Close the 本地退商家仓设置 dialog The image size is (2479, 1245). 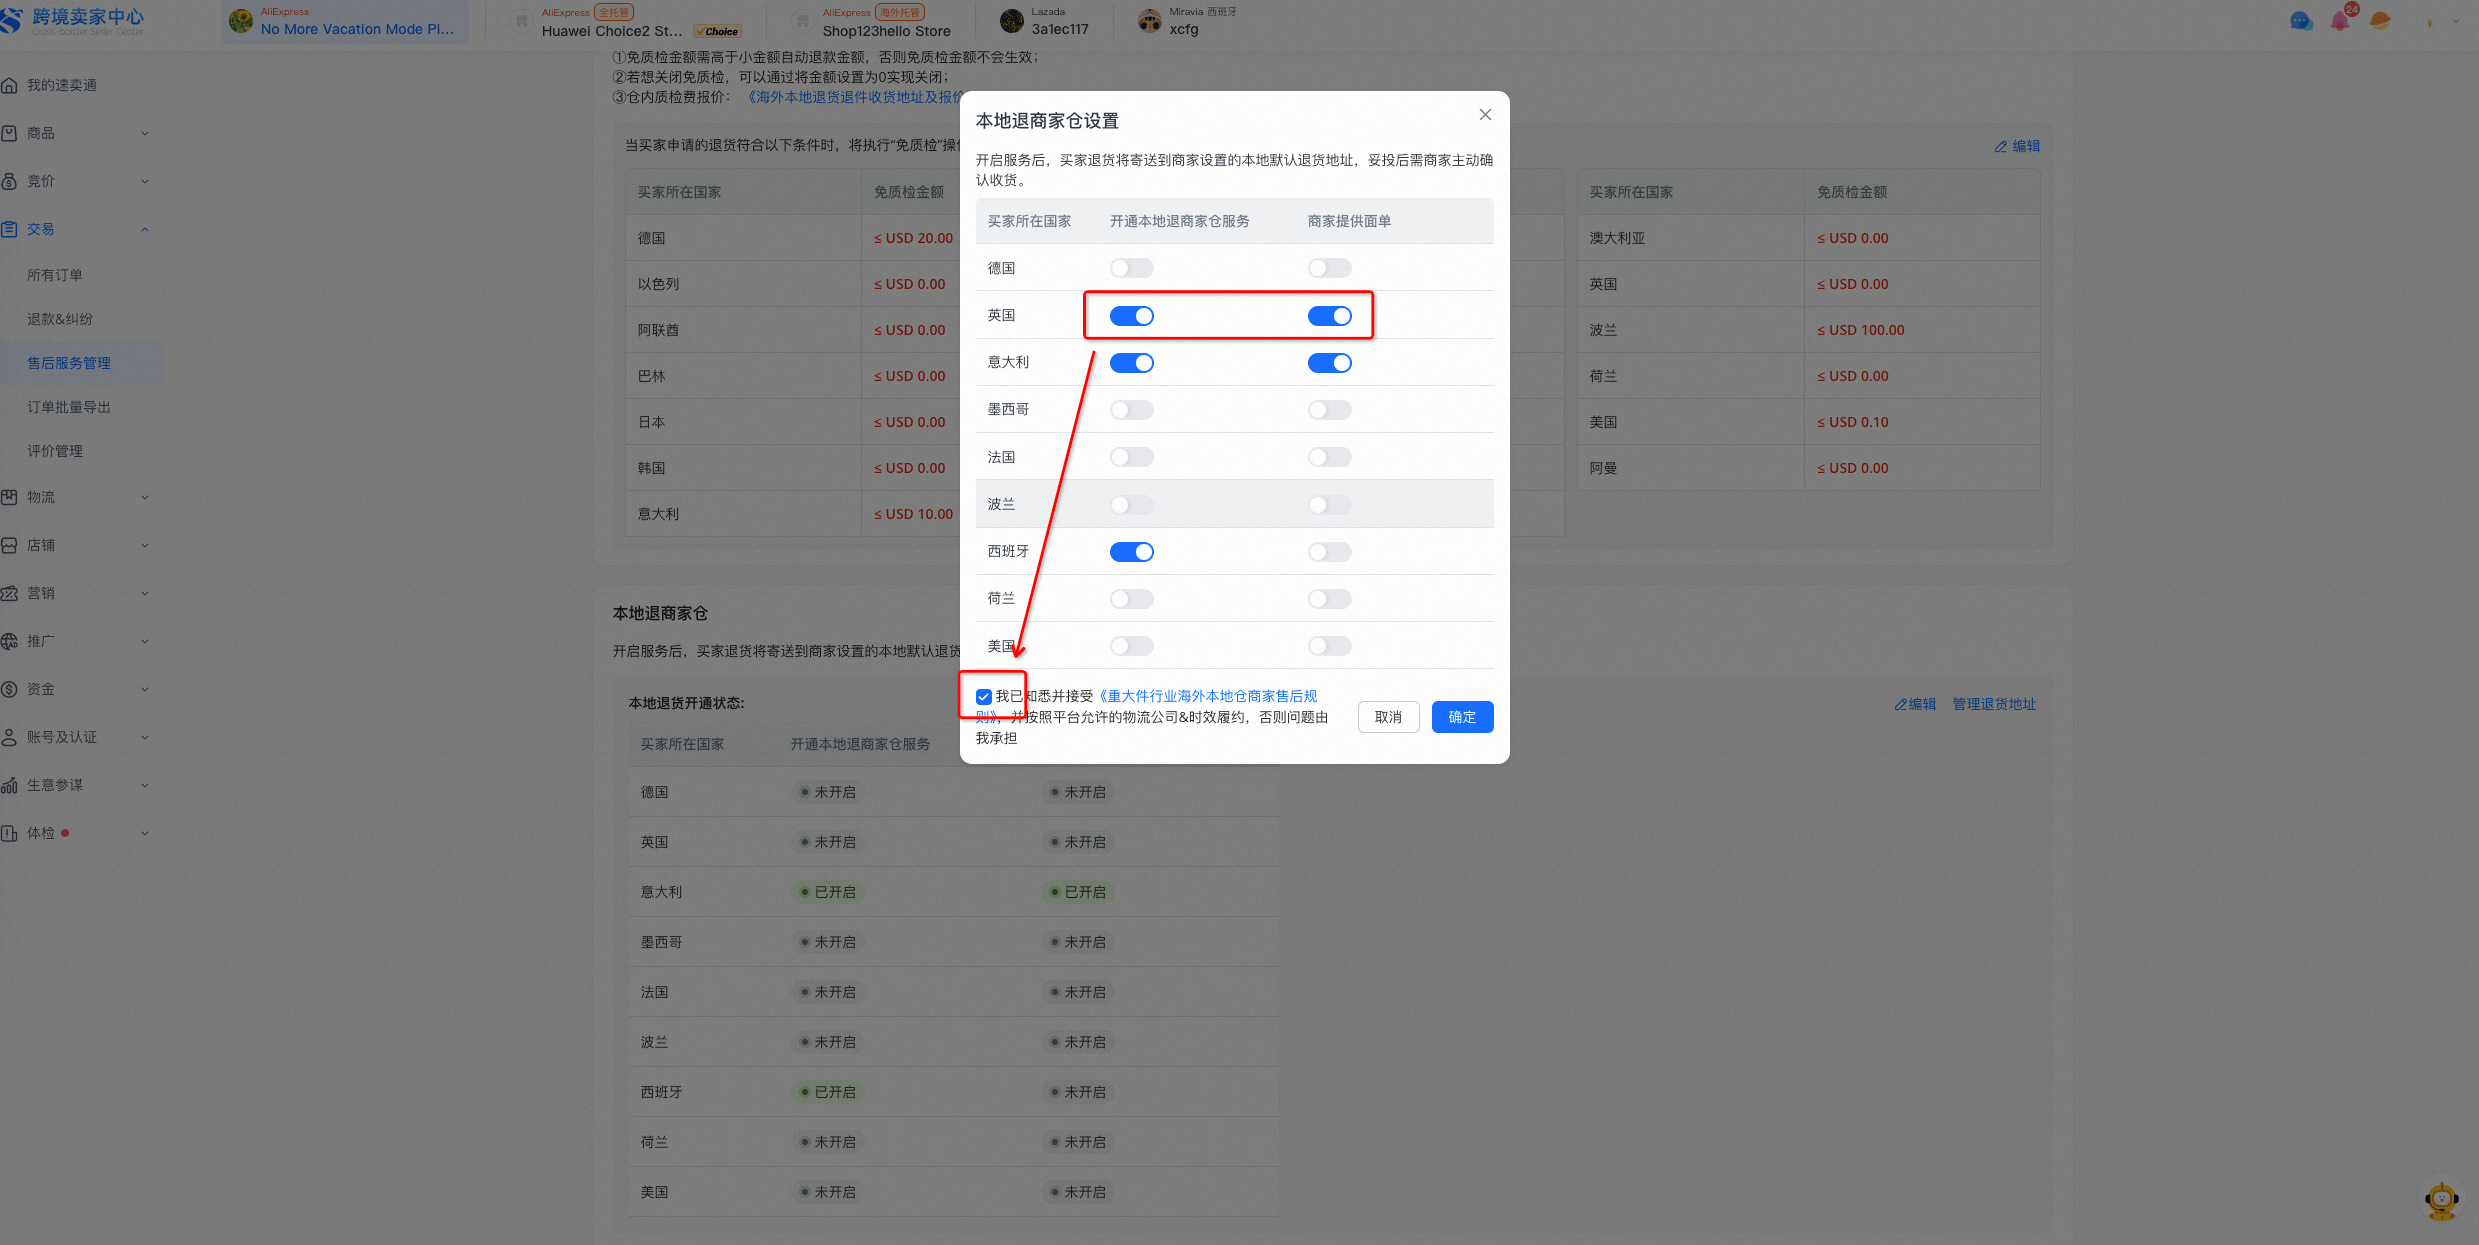[1485, 115]
